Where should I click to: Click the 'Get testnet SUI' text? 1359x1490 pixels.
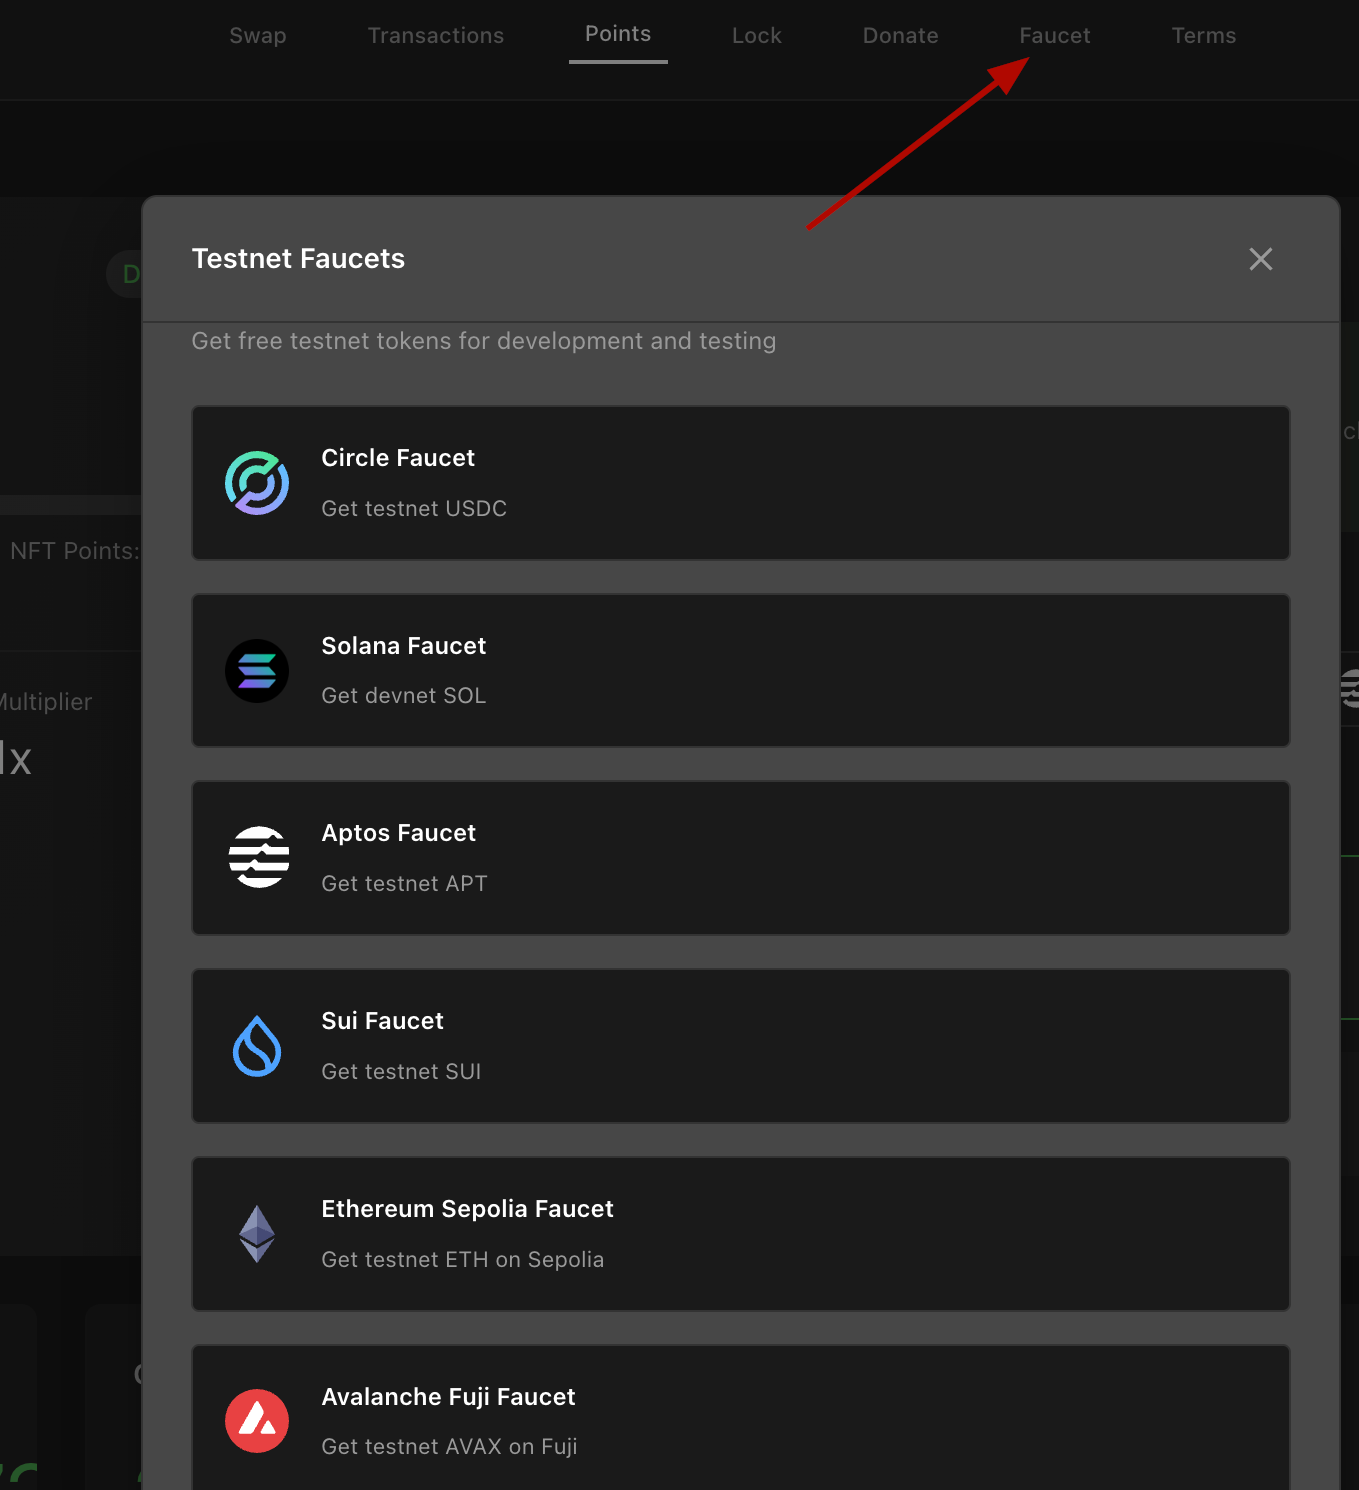click(x=401, y=1072)
